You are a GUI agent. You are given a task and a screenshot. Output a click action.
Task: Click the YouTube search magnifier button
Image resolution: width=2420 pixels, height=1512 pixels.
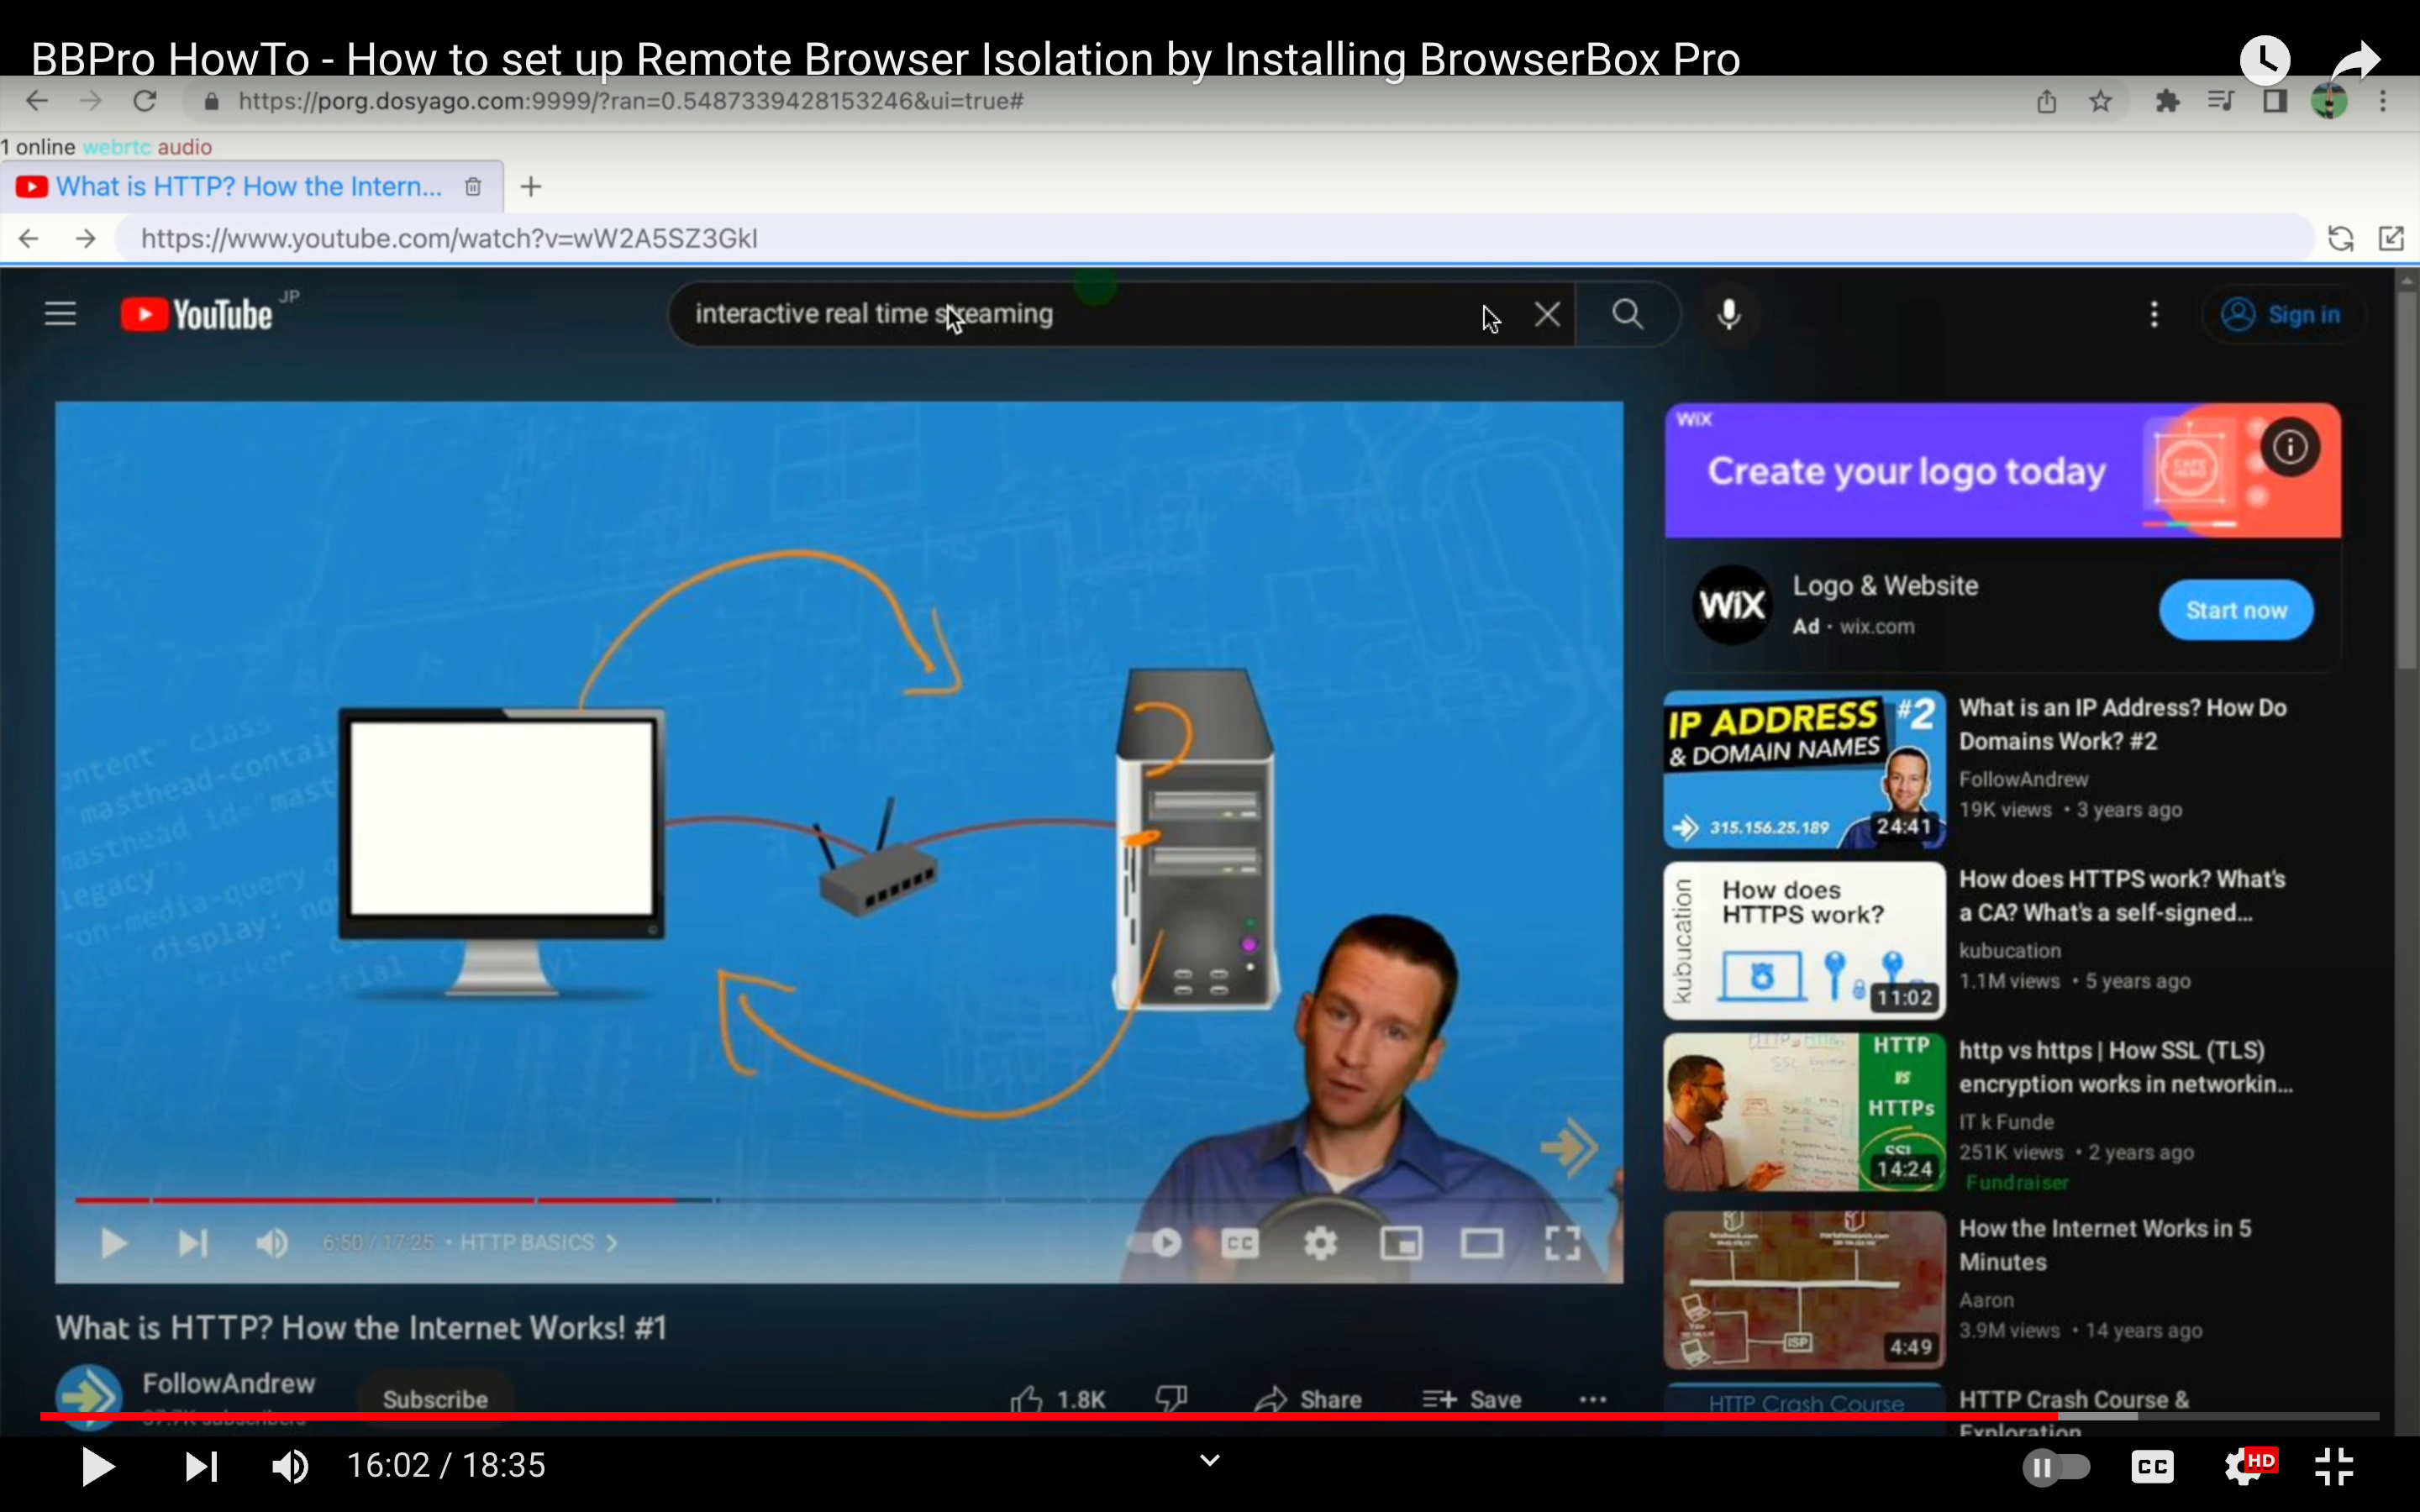1628,315
